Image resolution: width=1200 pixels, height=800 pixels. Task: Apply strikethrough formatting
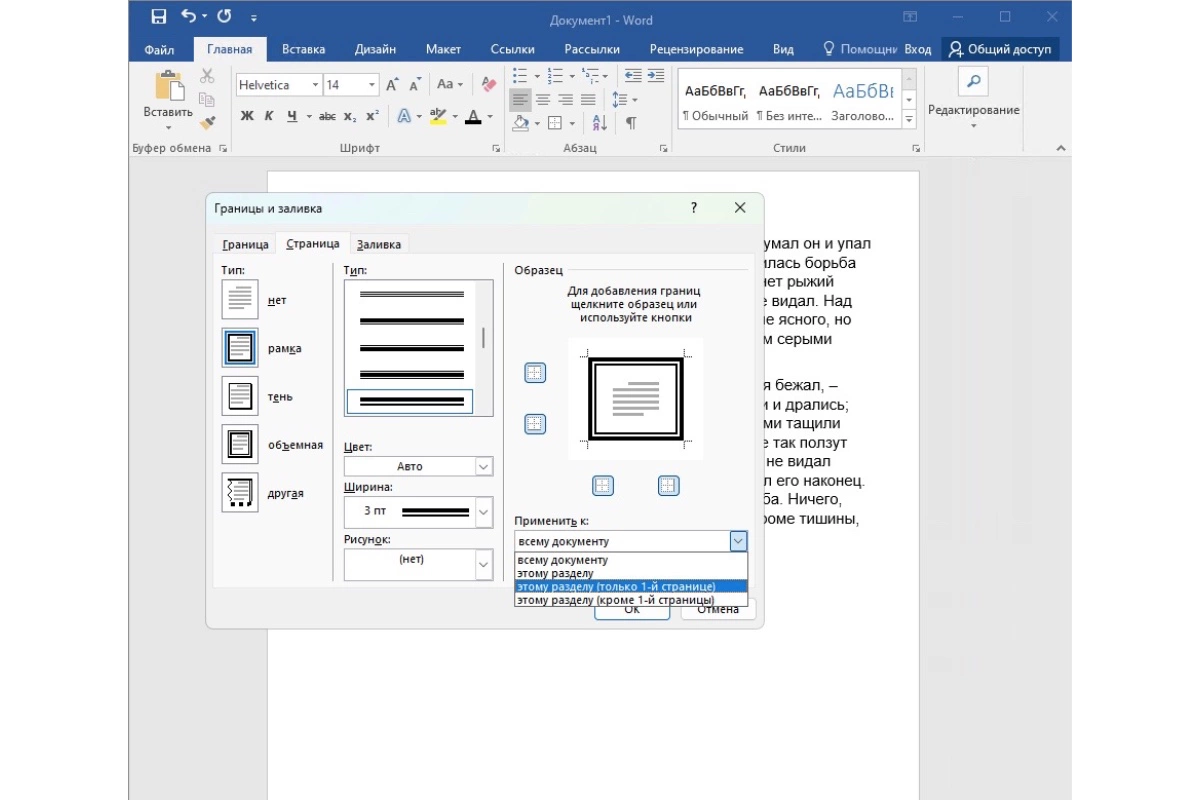click(328, 116)
